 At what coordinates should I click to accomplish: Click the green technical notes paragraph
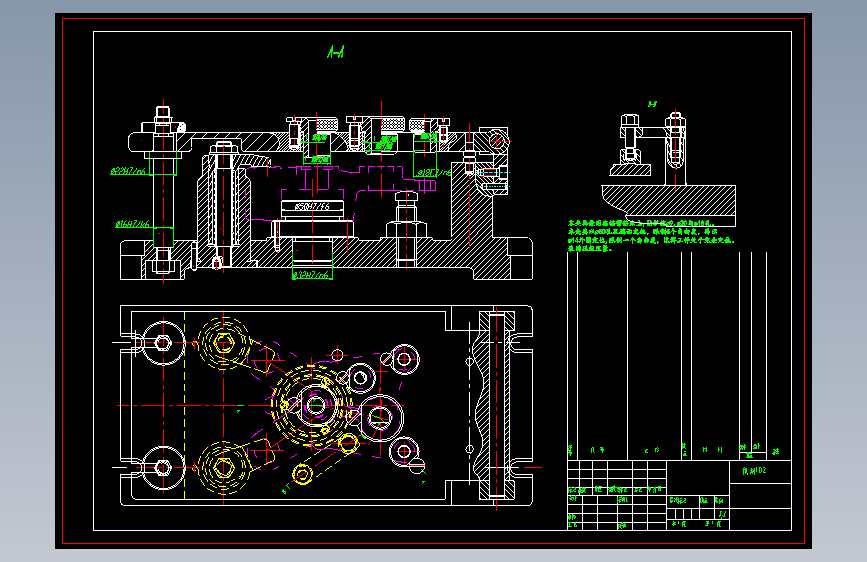click(x=651, y=236)
